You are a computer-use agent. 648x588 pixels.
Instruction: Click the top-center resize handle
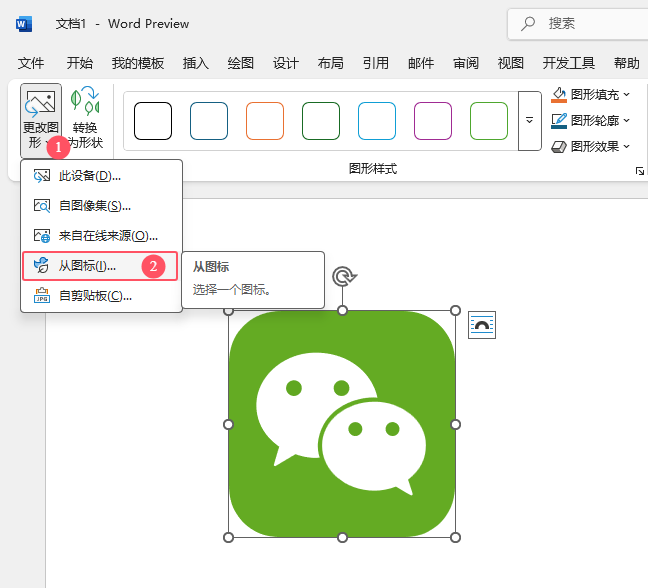(x=343, y=311)
